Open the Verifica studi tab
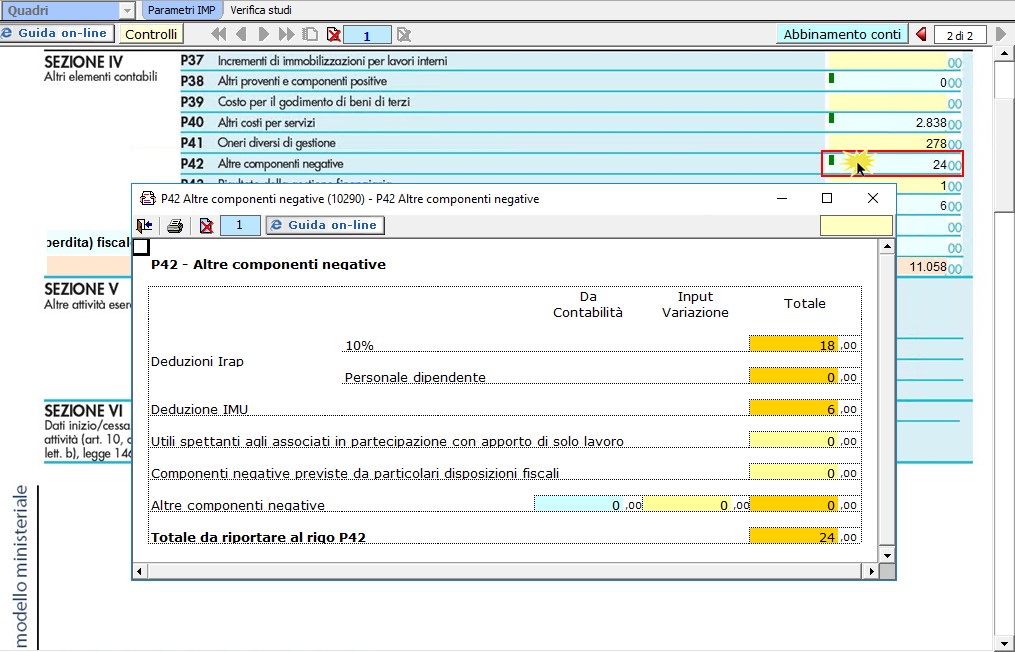This screenshot has width=1015, height=652. [x=261, y=10]
